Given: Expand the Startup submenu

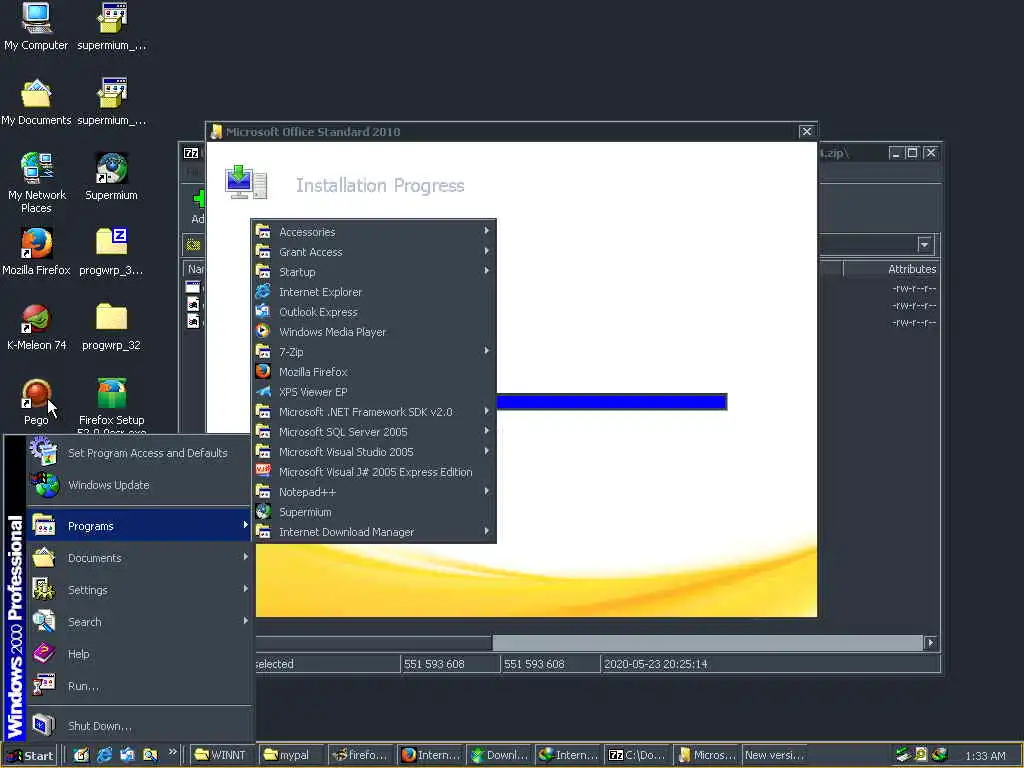Looking at the screenshot, I should coord(374,272).
